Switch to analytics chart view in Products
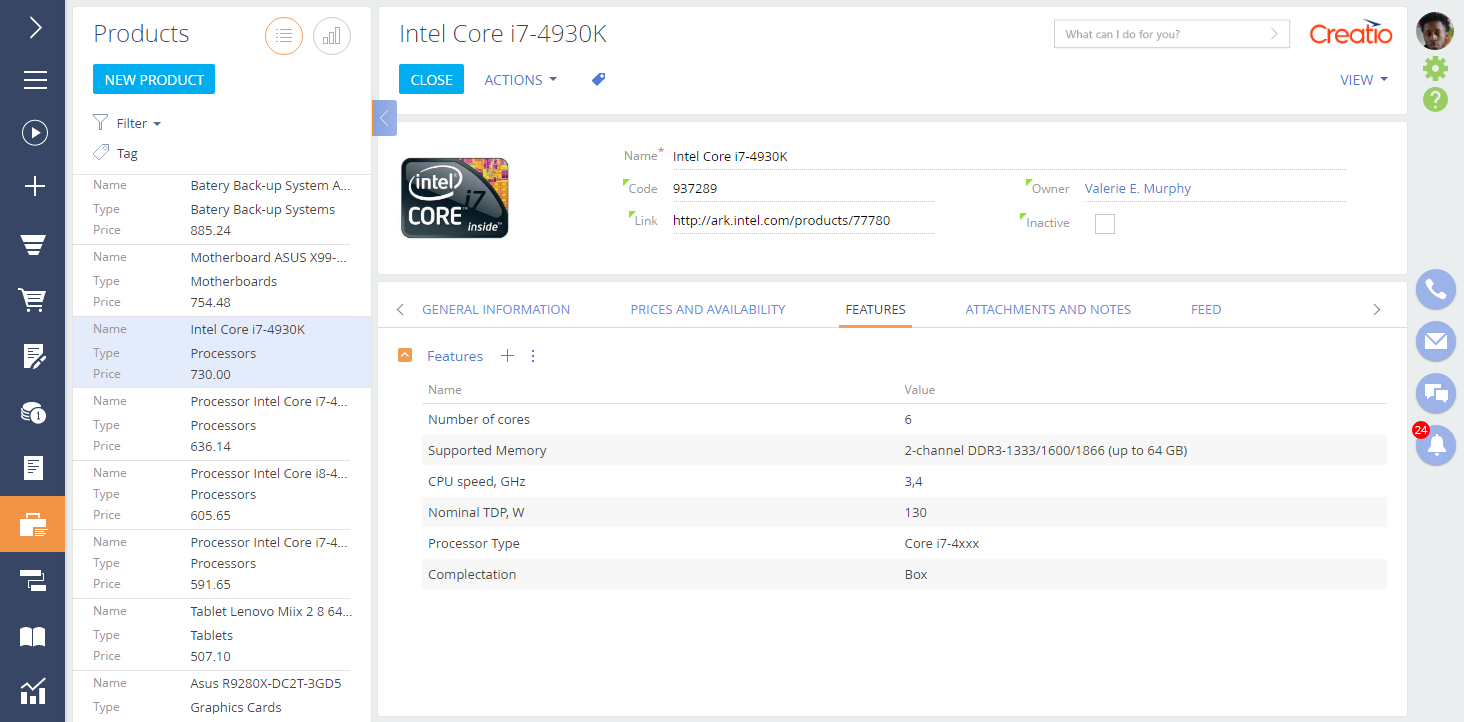 click(332, 36)
